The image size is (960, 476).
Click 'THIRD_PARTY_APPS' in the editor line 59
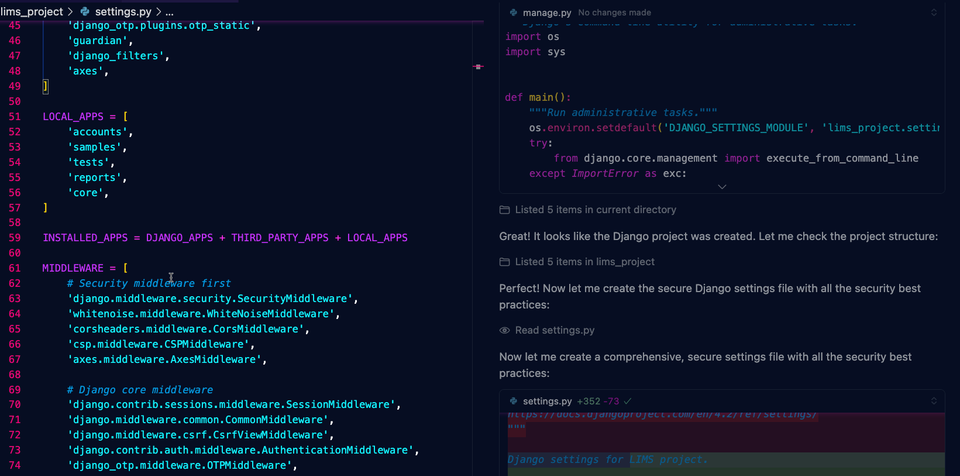pos(280,238)
